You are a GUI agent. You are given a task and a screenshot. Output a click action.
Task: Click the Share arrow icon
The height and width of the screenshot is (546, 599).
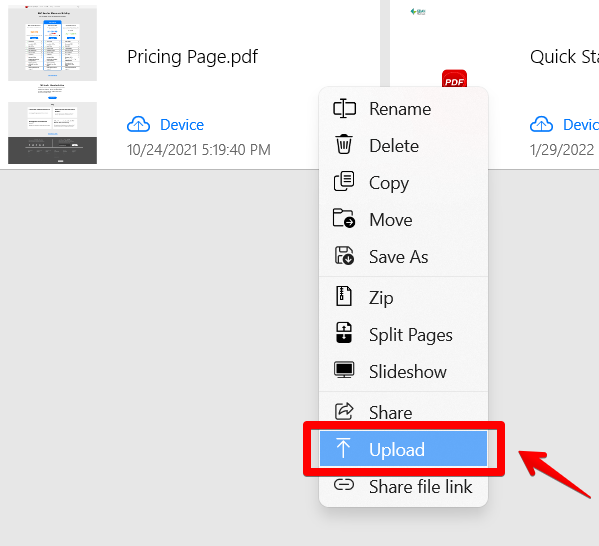(344, 411)
